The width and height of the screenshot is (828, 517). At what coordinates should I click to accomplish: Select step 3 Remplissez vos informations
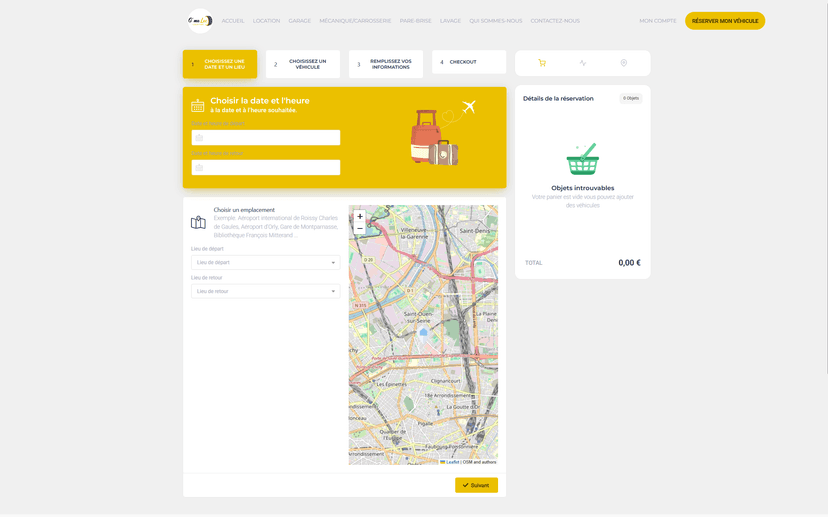pyautogui.click(x=386, y=64)
